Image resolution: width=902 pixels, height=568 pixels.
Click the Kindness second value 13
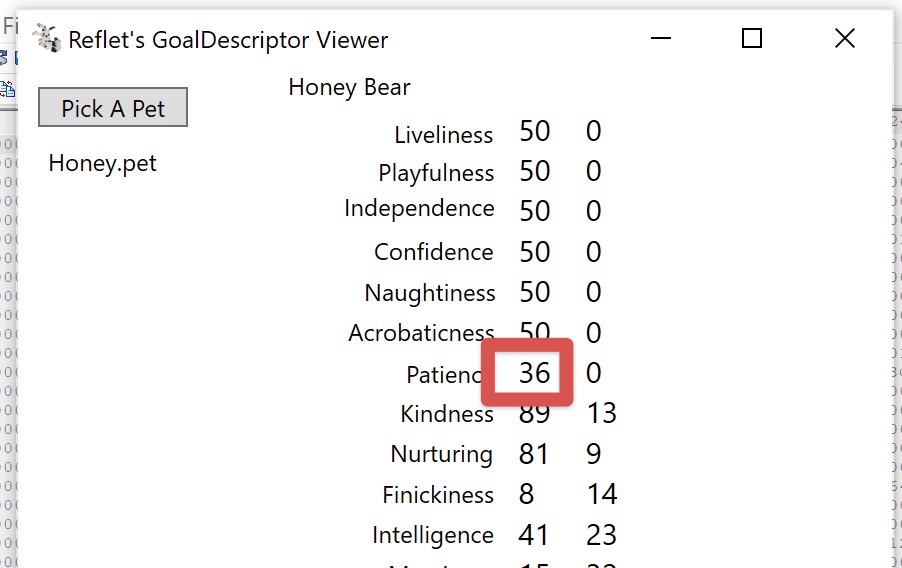tap(601, 414)
